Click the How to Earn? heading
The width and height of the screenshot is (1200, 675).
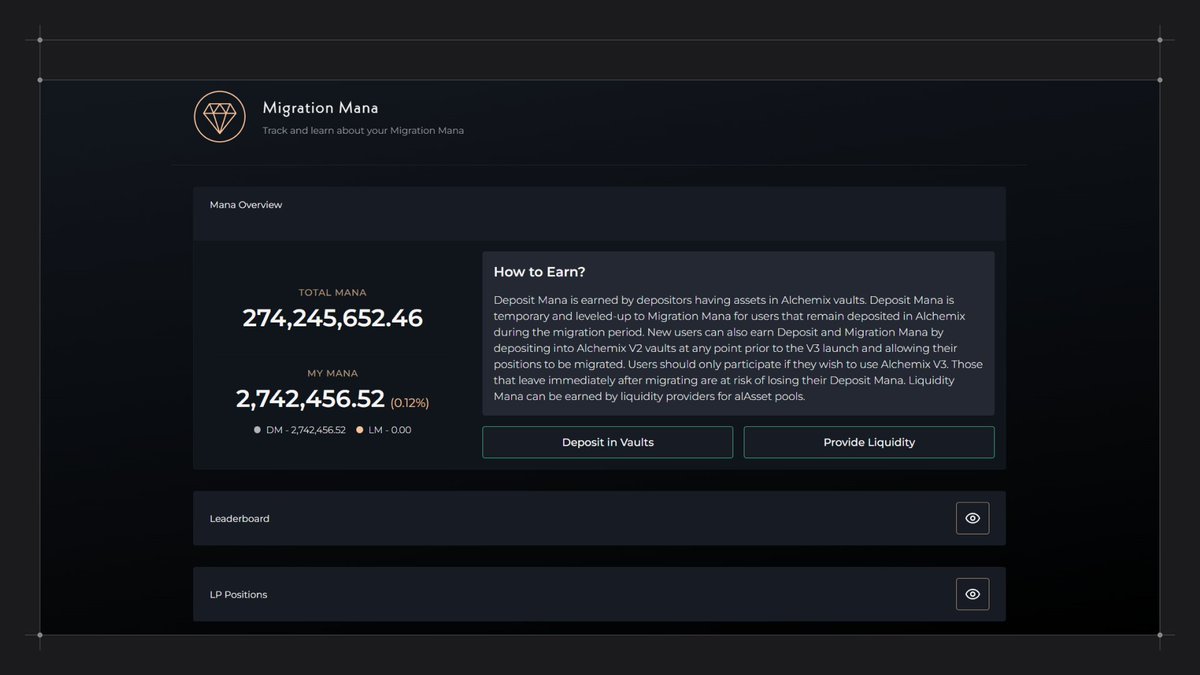540,272
